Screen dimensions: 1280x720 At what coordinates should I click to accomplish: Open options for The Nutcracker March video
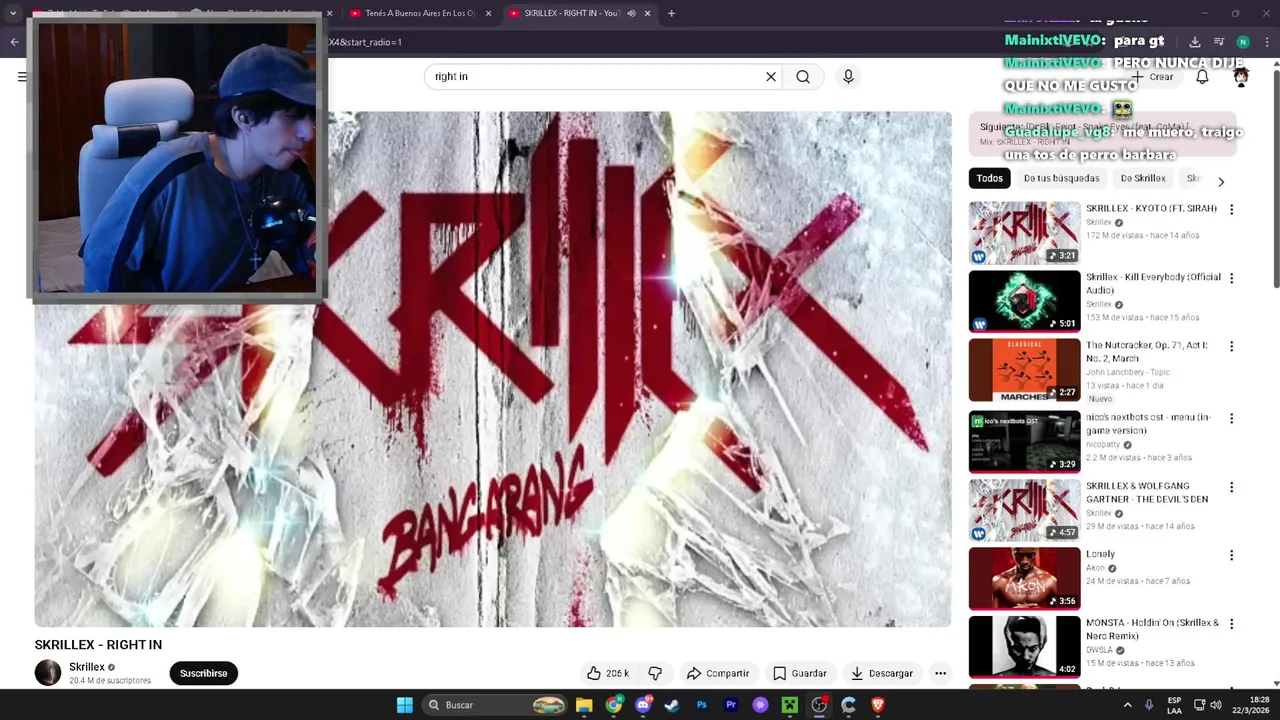1231,347
